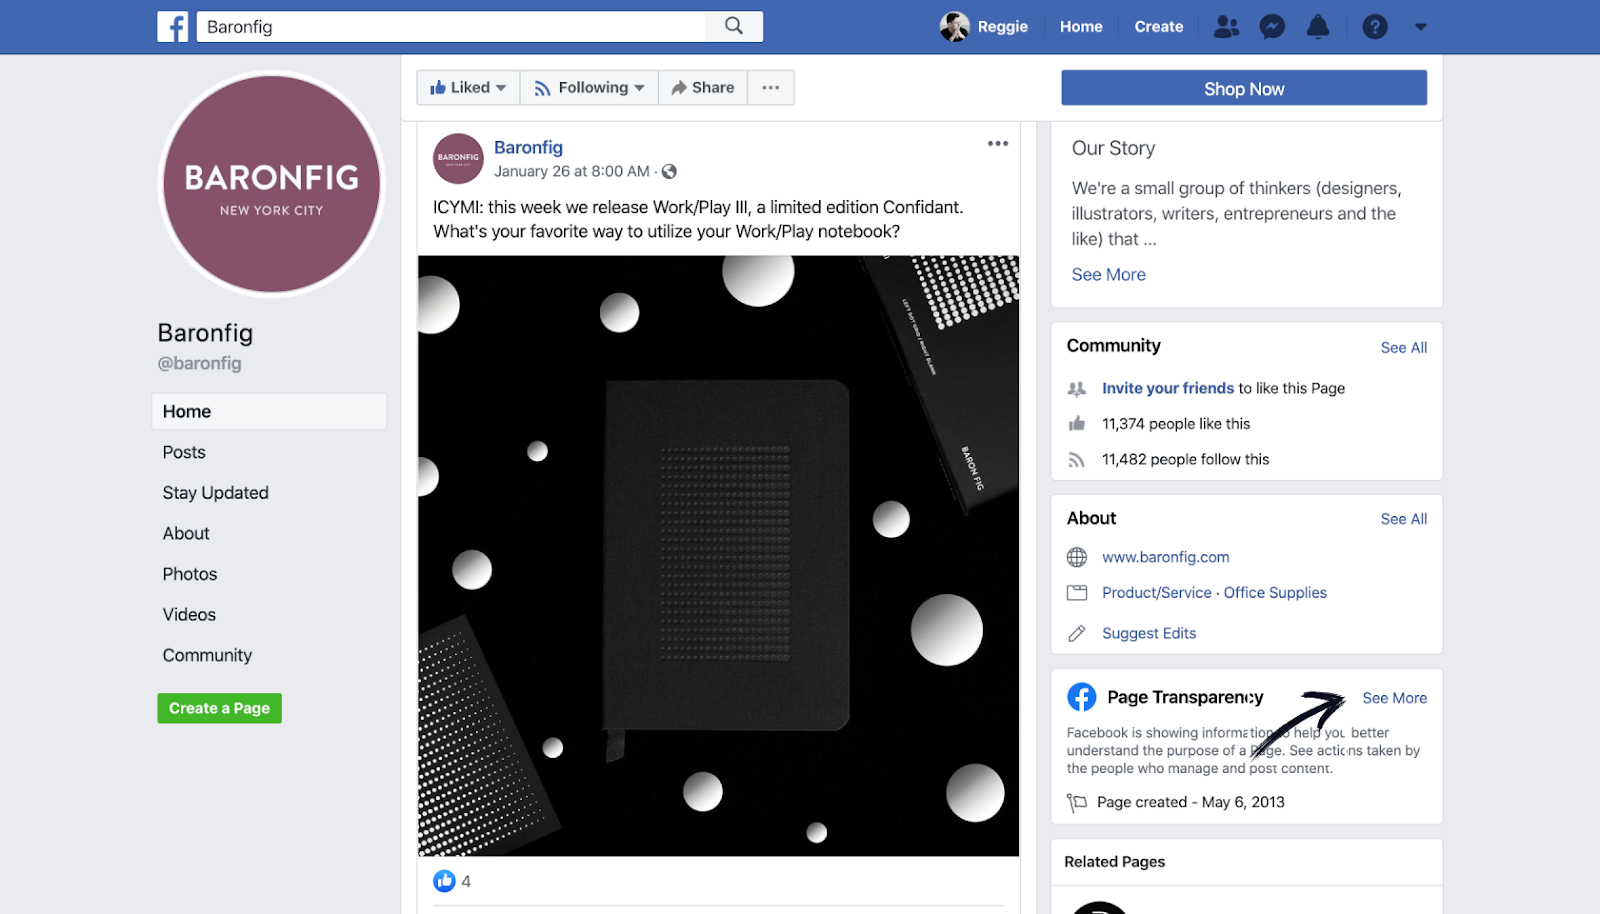
Task: Click the post's like reaction icon
Action: coord(444,881)
